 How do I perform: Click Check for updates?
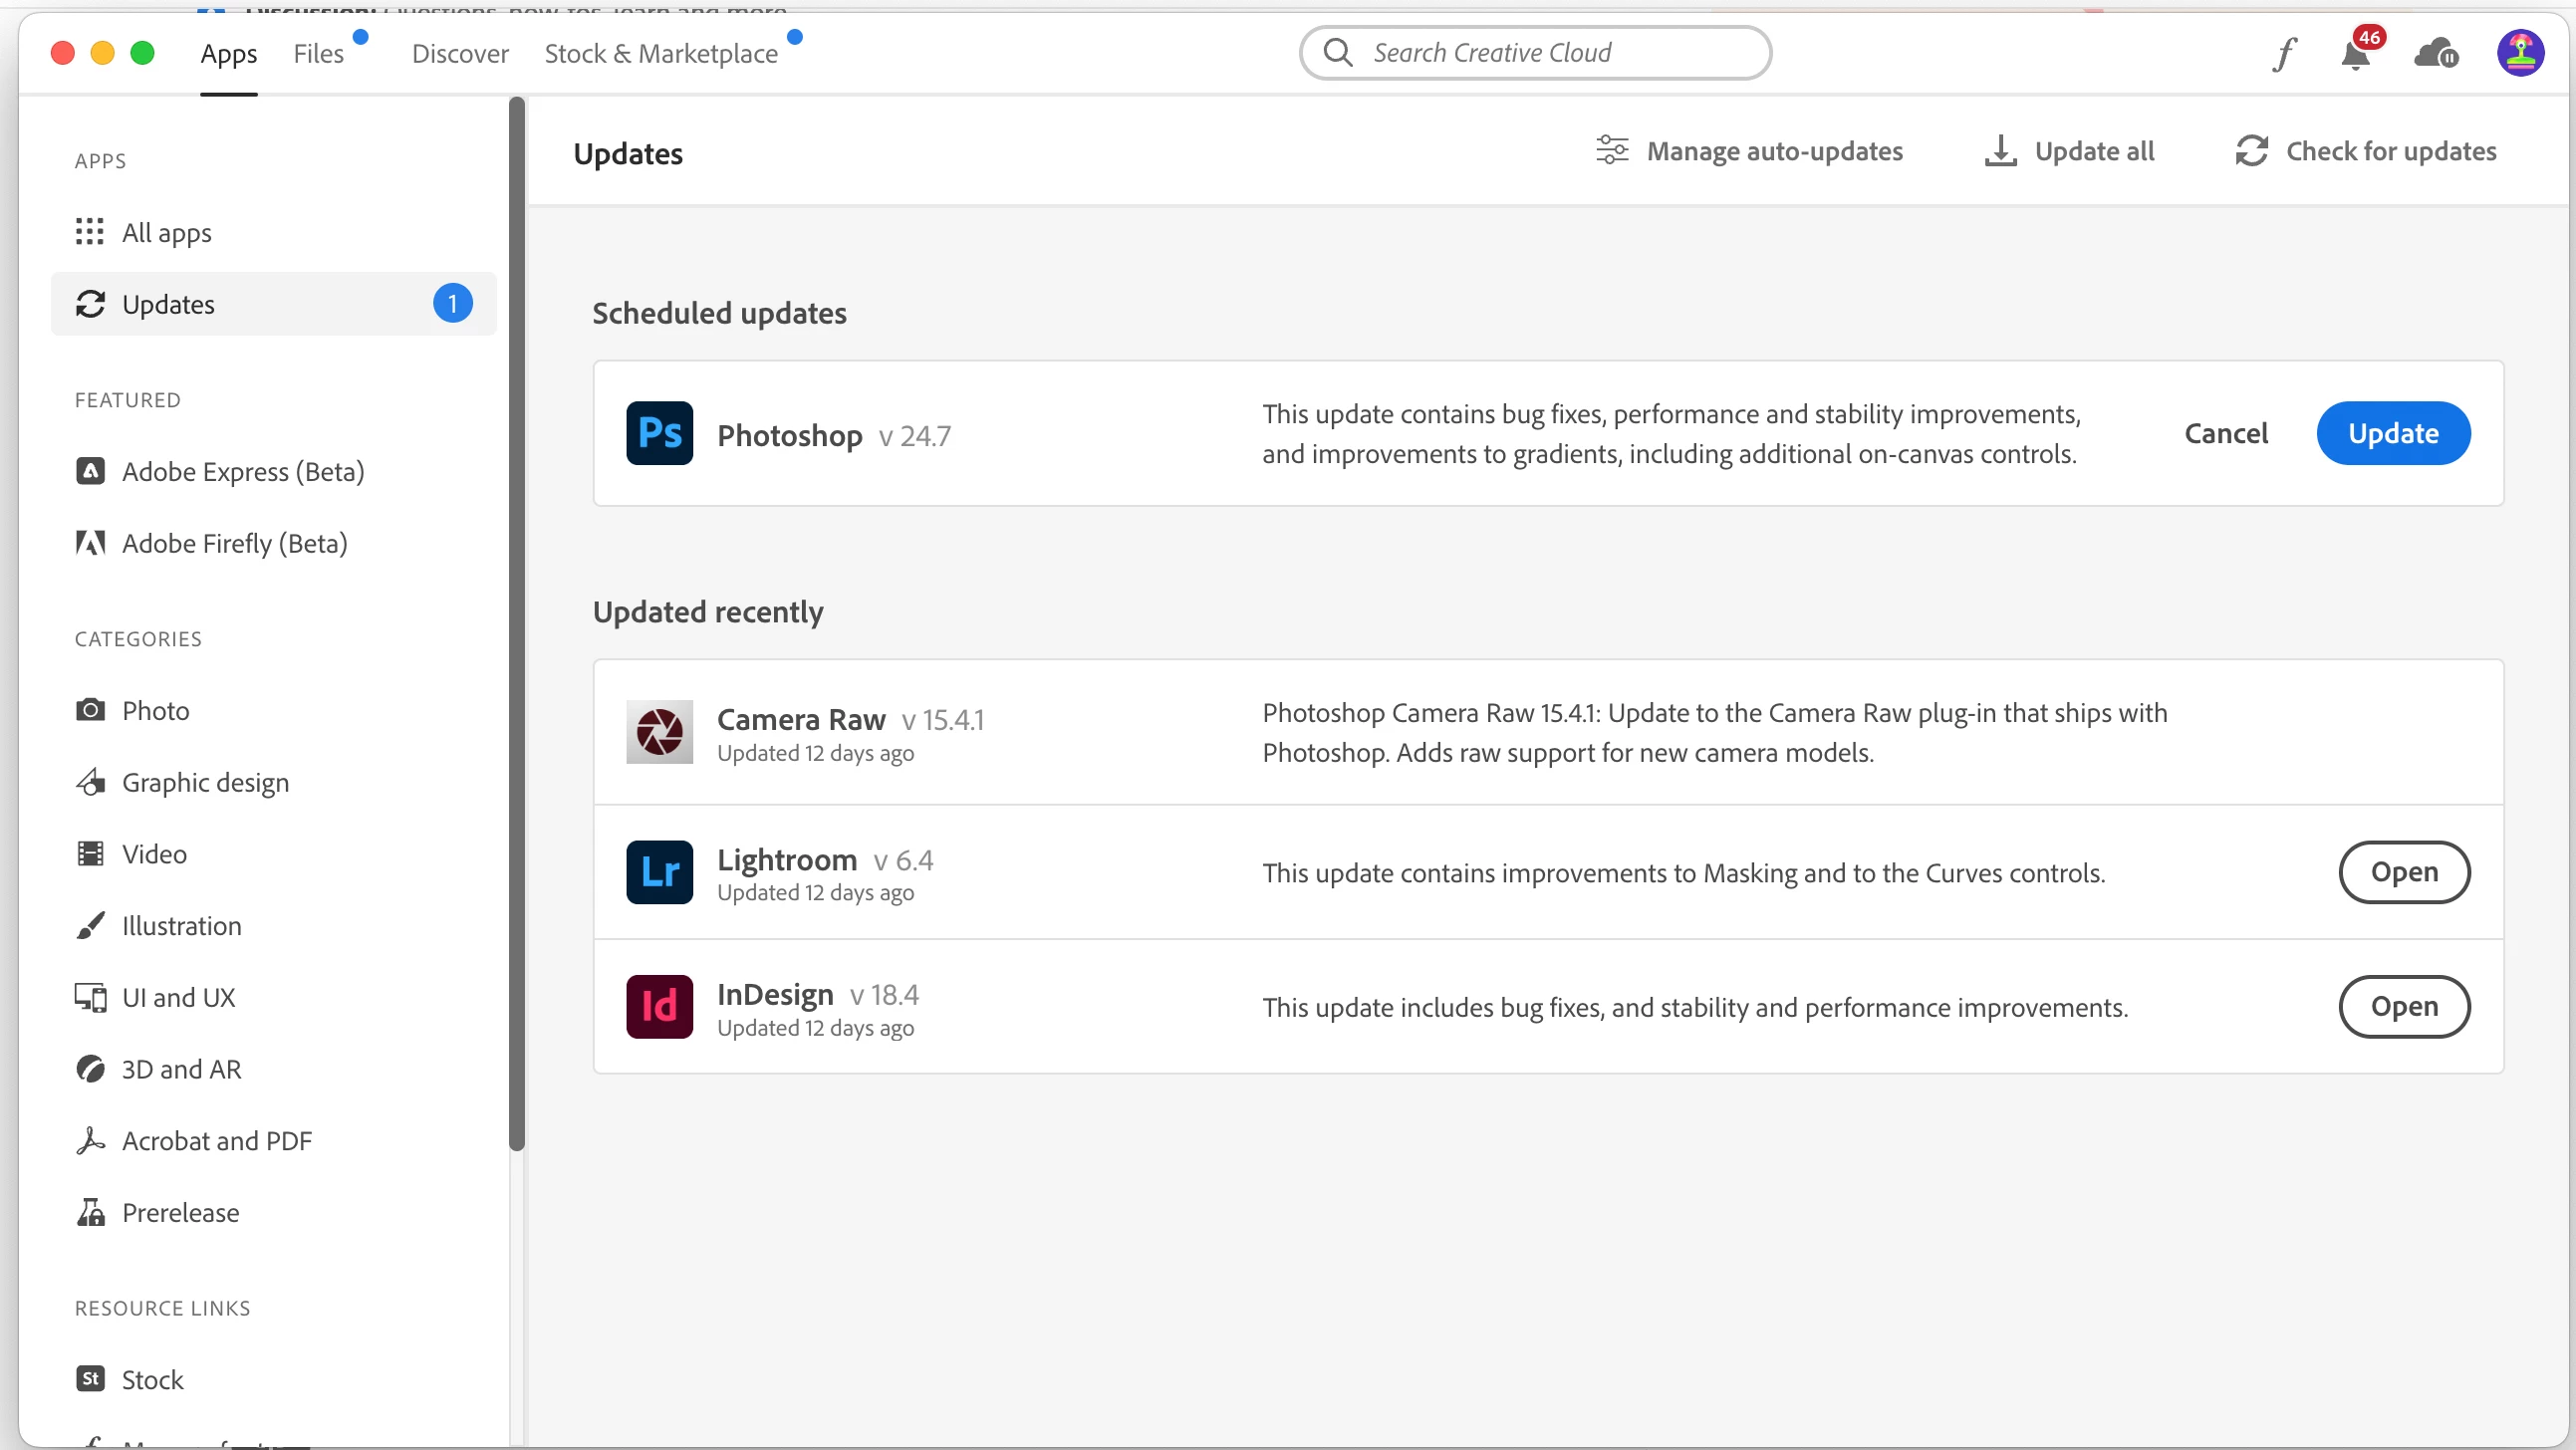(x=2366, y=151)
